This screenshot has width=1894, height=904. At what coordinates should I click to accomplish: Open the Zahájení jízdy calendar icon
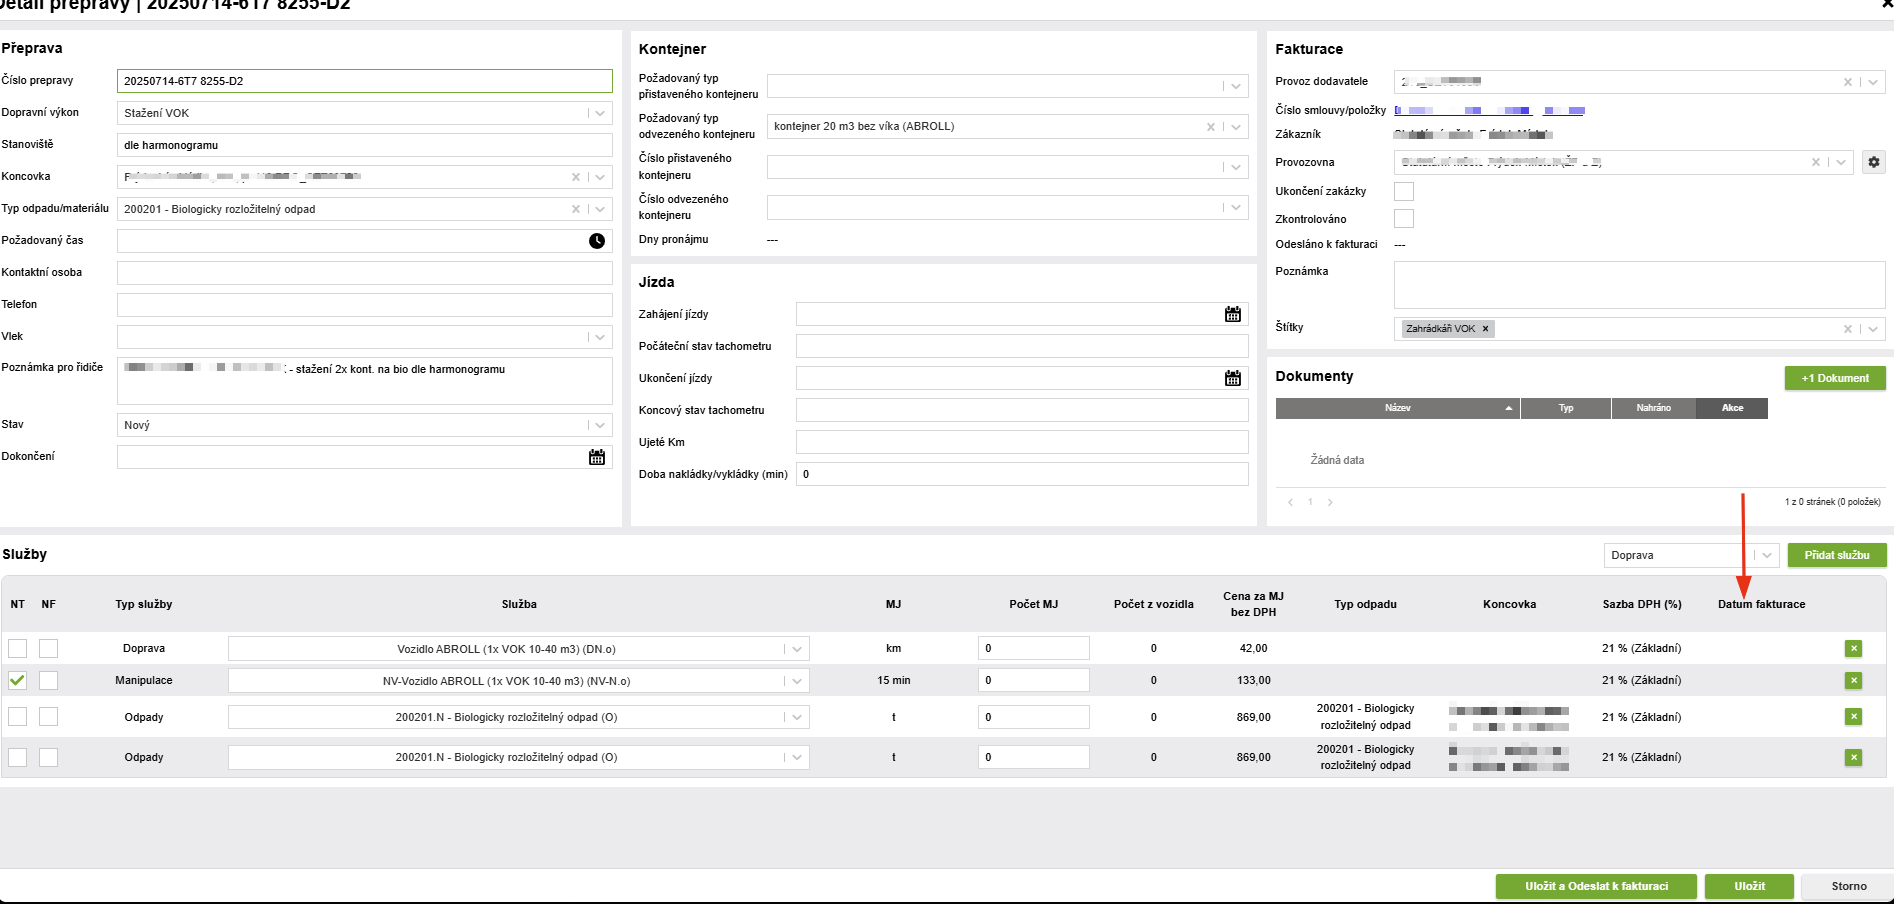click(x=1233, y=314)
